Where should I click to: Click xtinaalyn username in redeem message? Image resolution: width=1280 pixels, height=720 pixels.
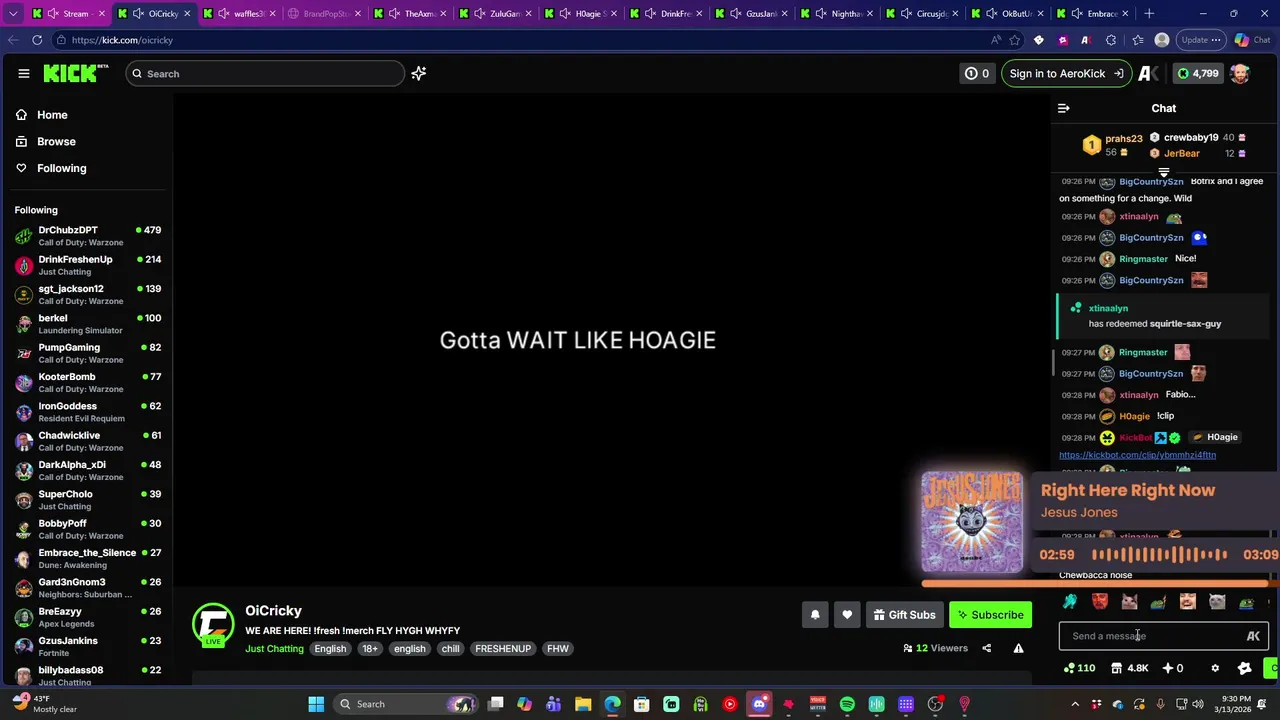[x=1108, y=308]
